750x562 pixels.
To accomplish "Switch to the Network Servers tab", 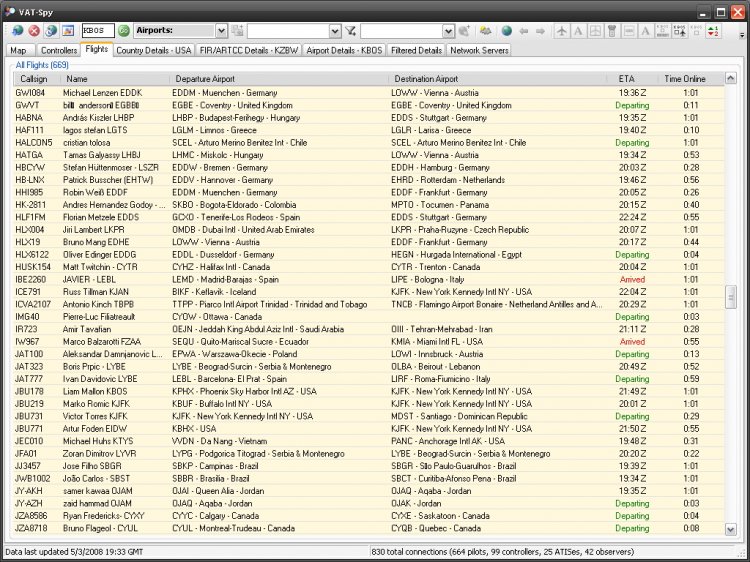I will [479, 50].
